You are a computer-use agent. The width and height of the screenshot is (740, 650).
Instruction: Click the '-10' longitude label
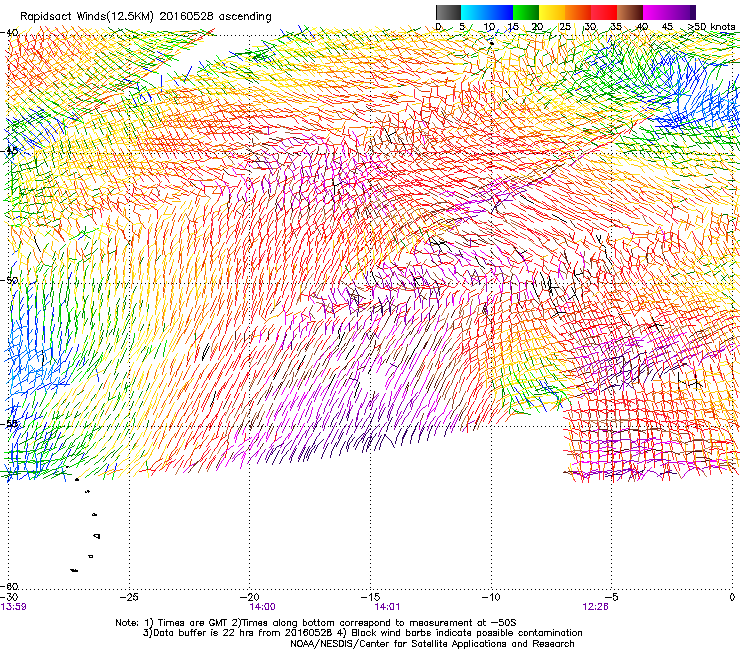point(491,597)
